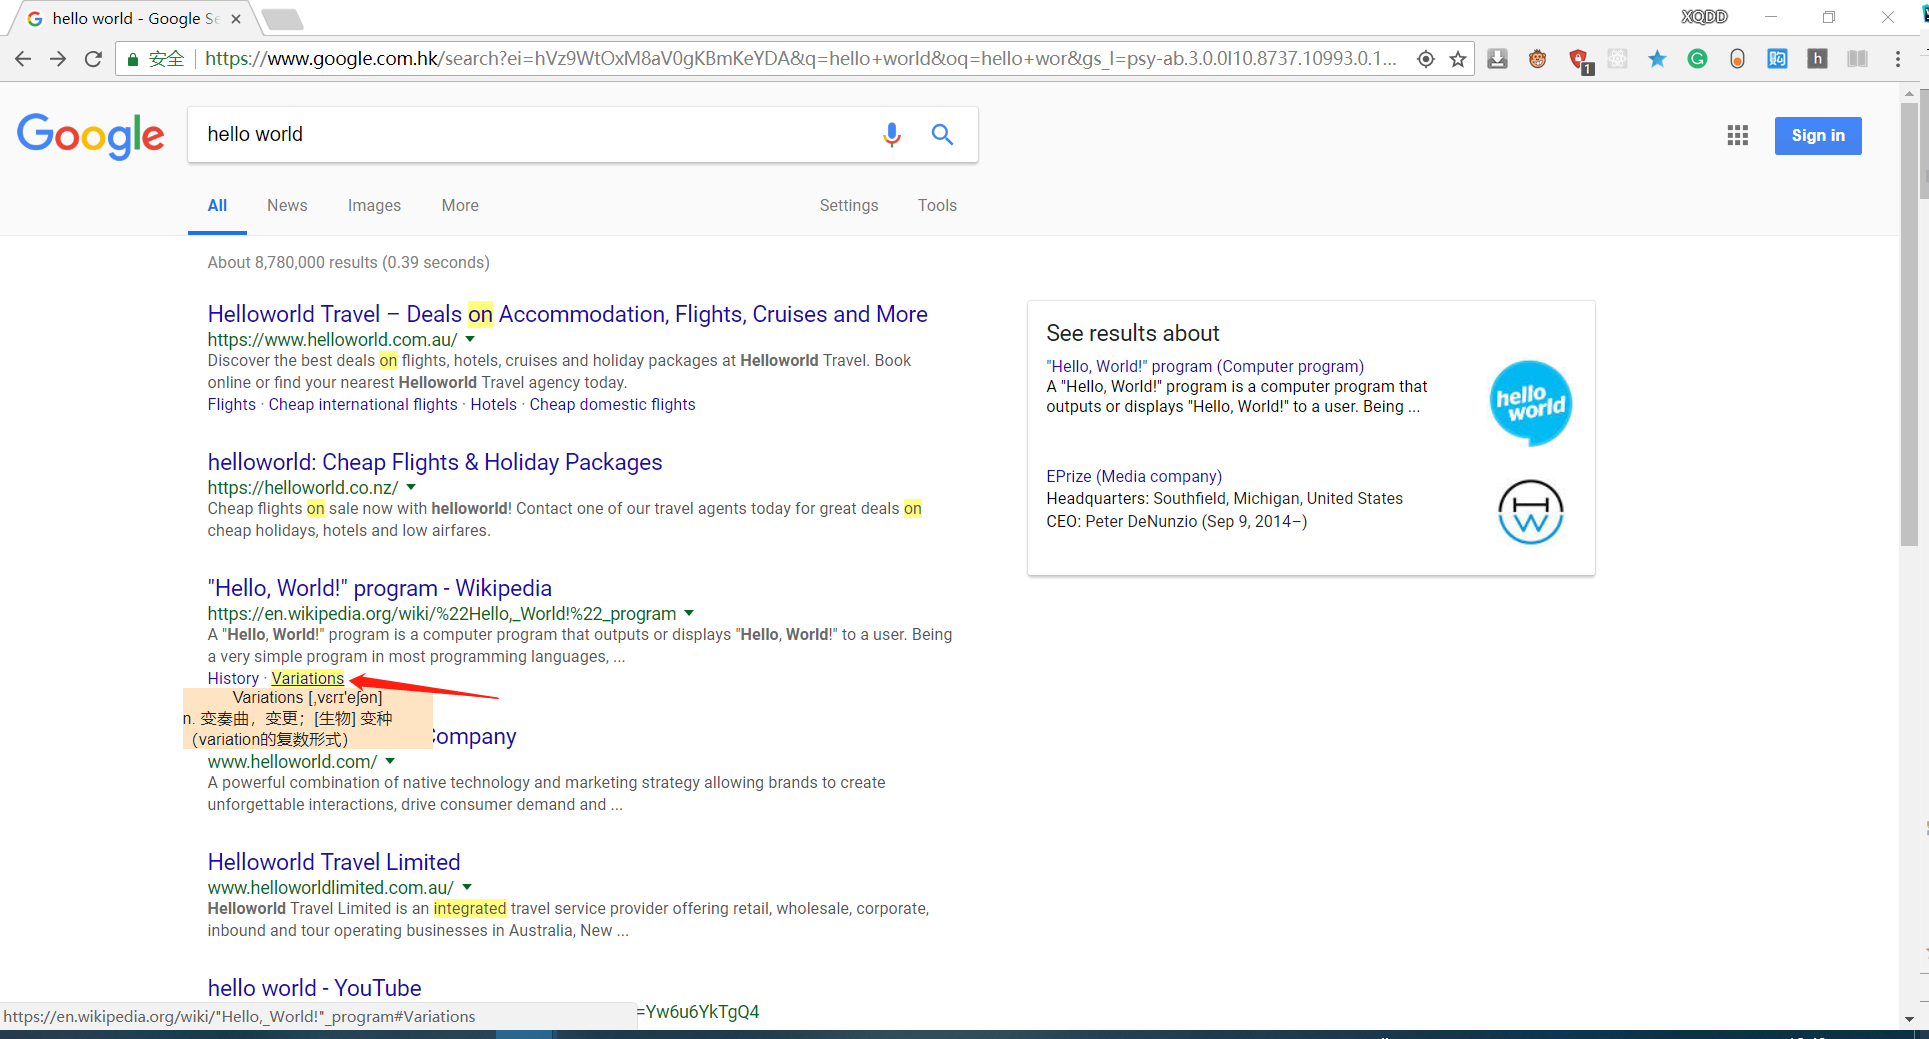Go back to the previous page
Screen dimensions: 1929x1039
click(x=23, y=59)
